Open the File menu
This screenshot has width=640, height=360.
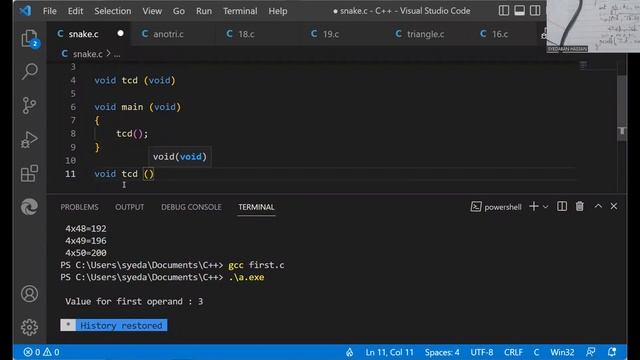tap(50, 11)
